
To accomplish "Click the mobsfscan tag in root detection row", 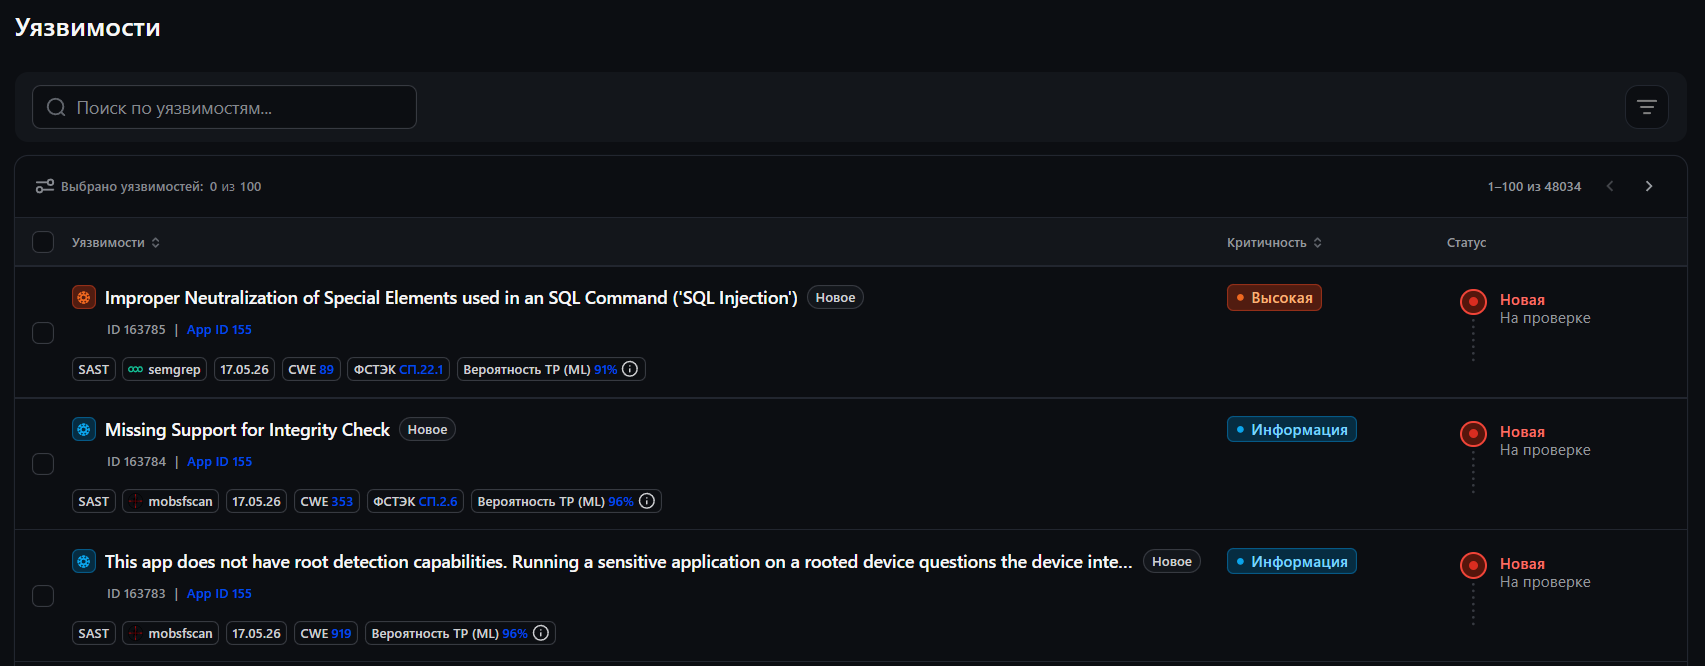I will [x=170, y=633].
